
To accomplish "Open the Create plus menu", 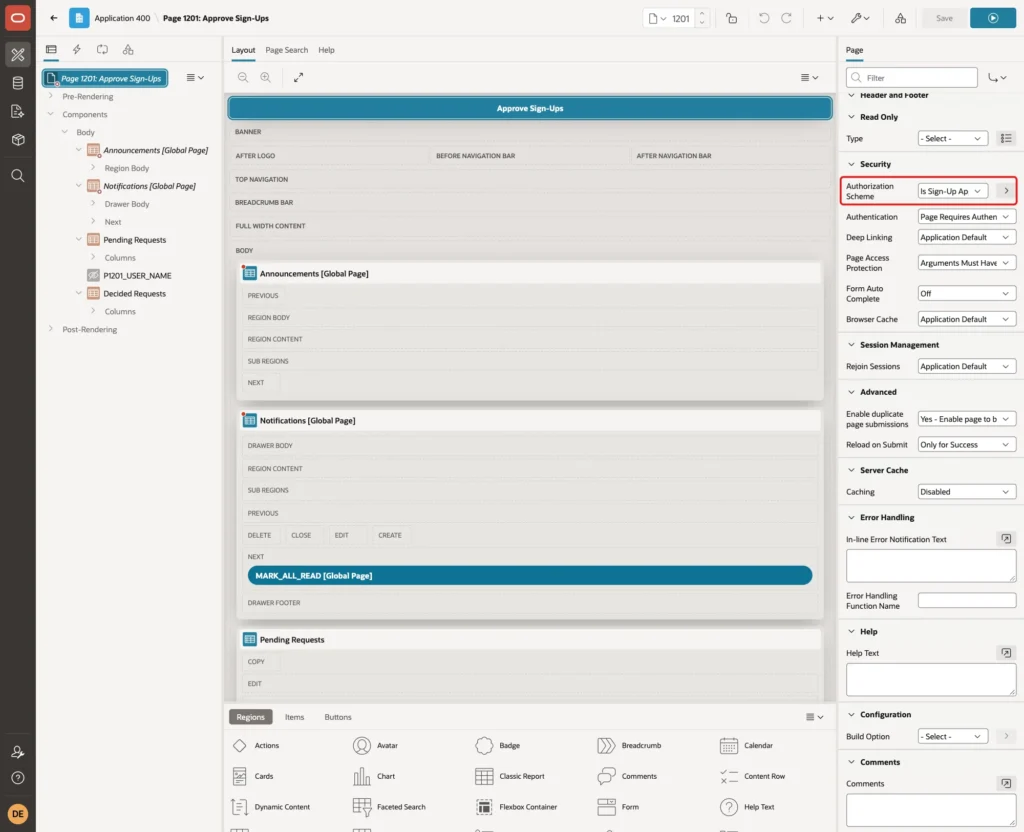I will pos(825,18).
